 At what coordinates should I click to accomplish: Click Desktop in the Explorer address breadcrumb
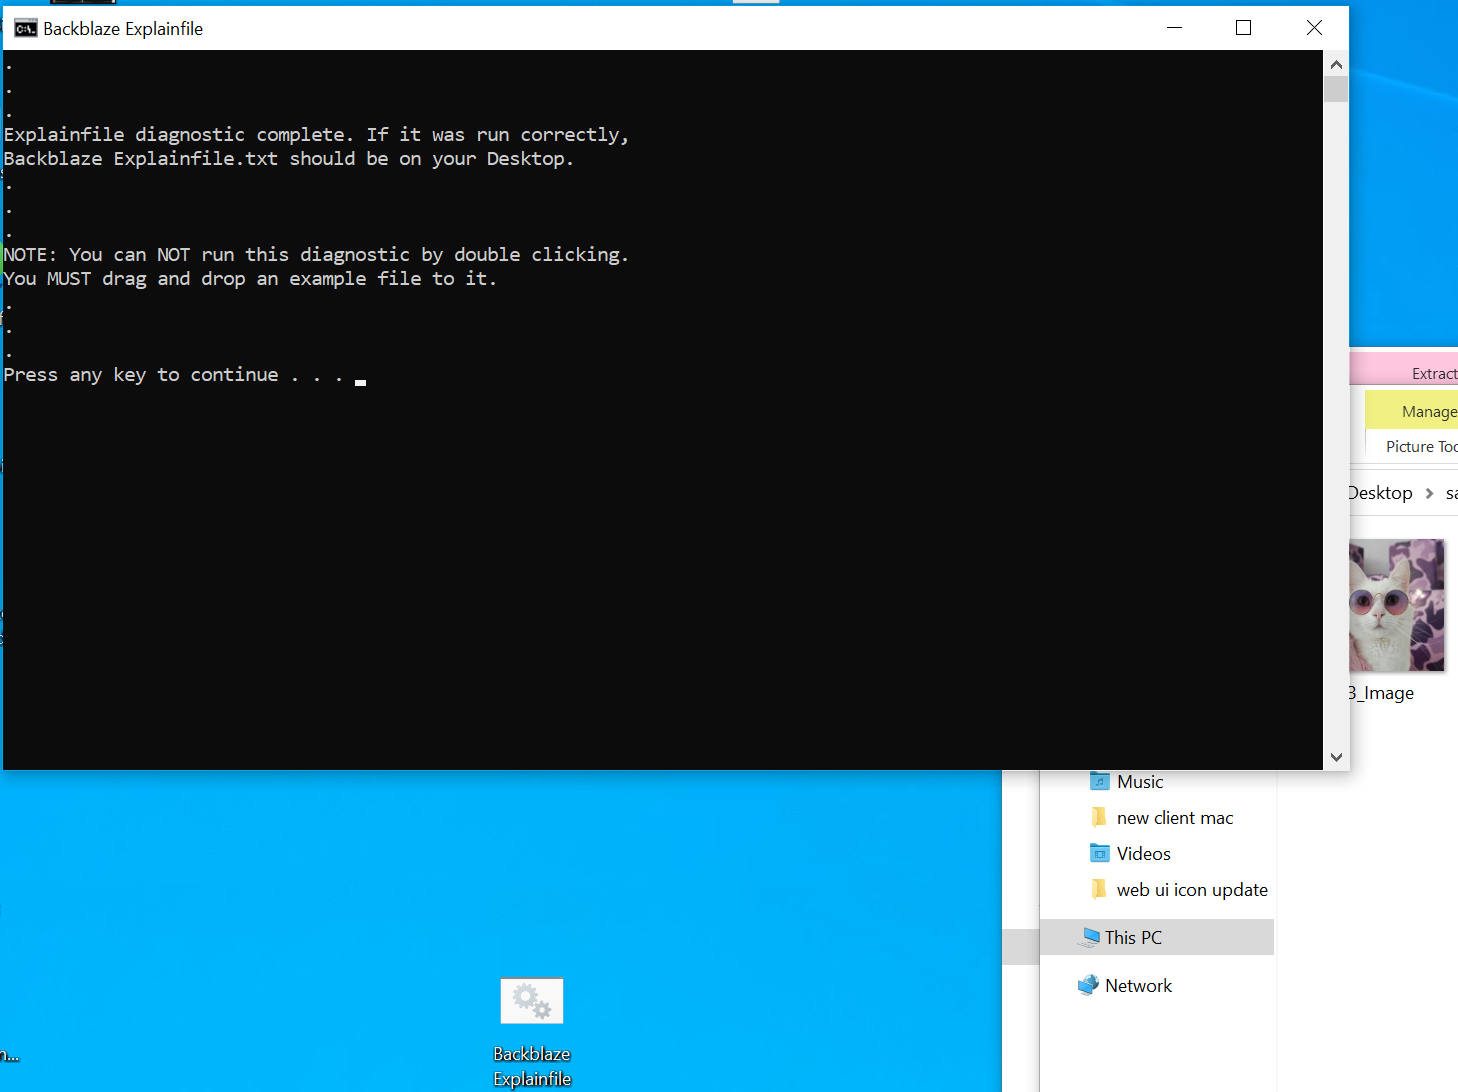click(1380, 493)
